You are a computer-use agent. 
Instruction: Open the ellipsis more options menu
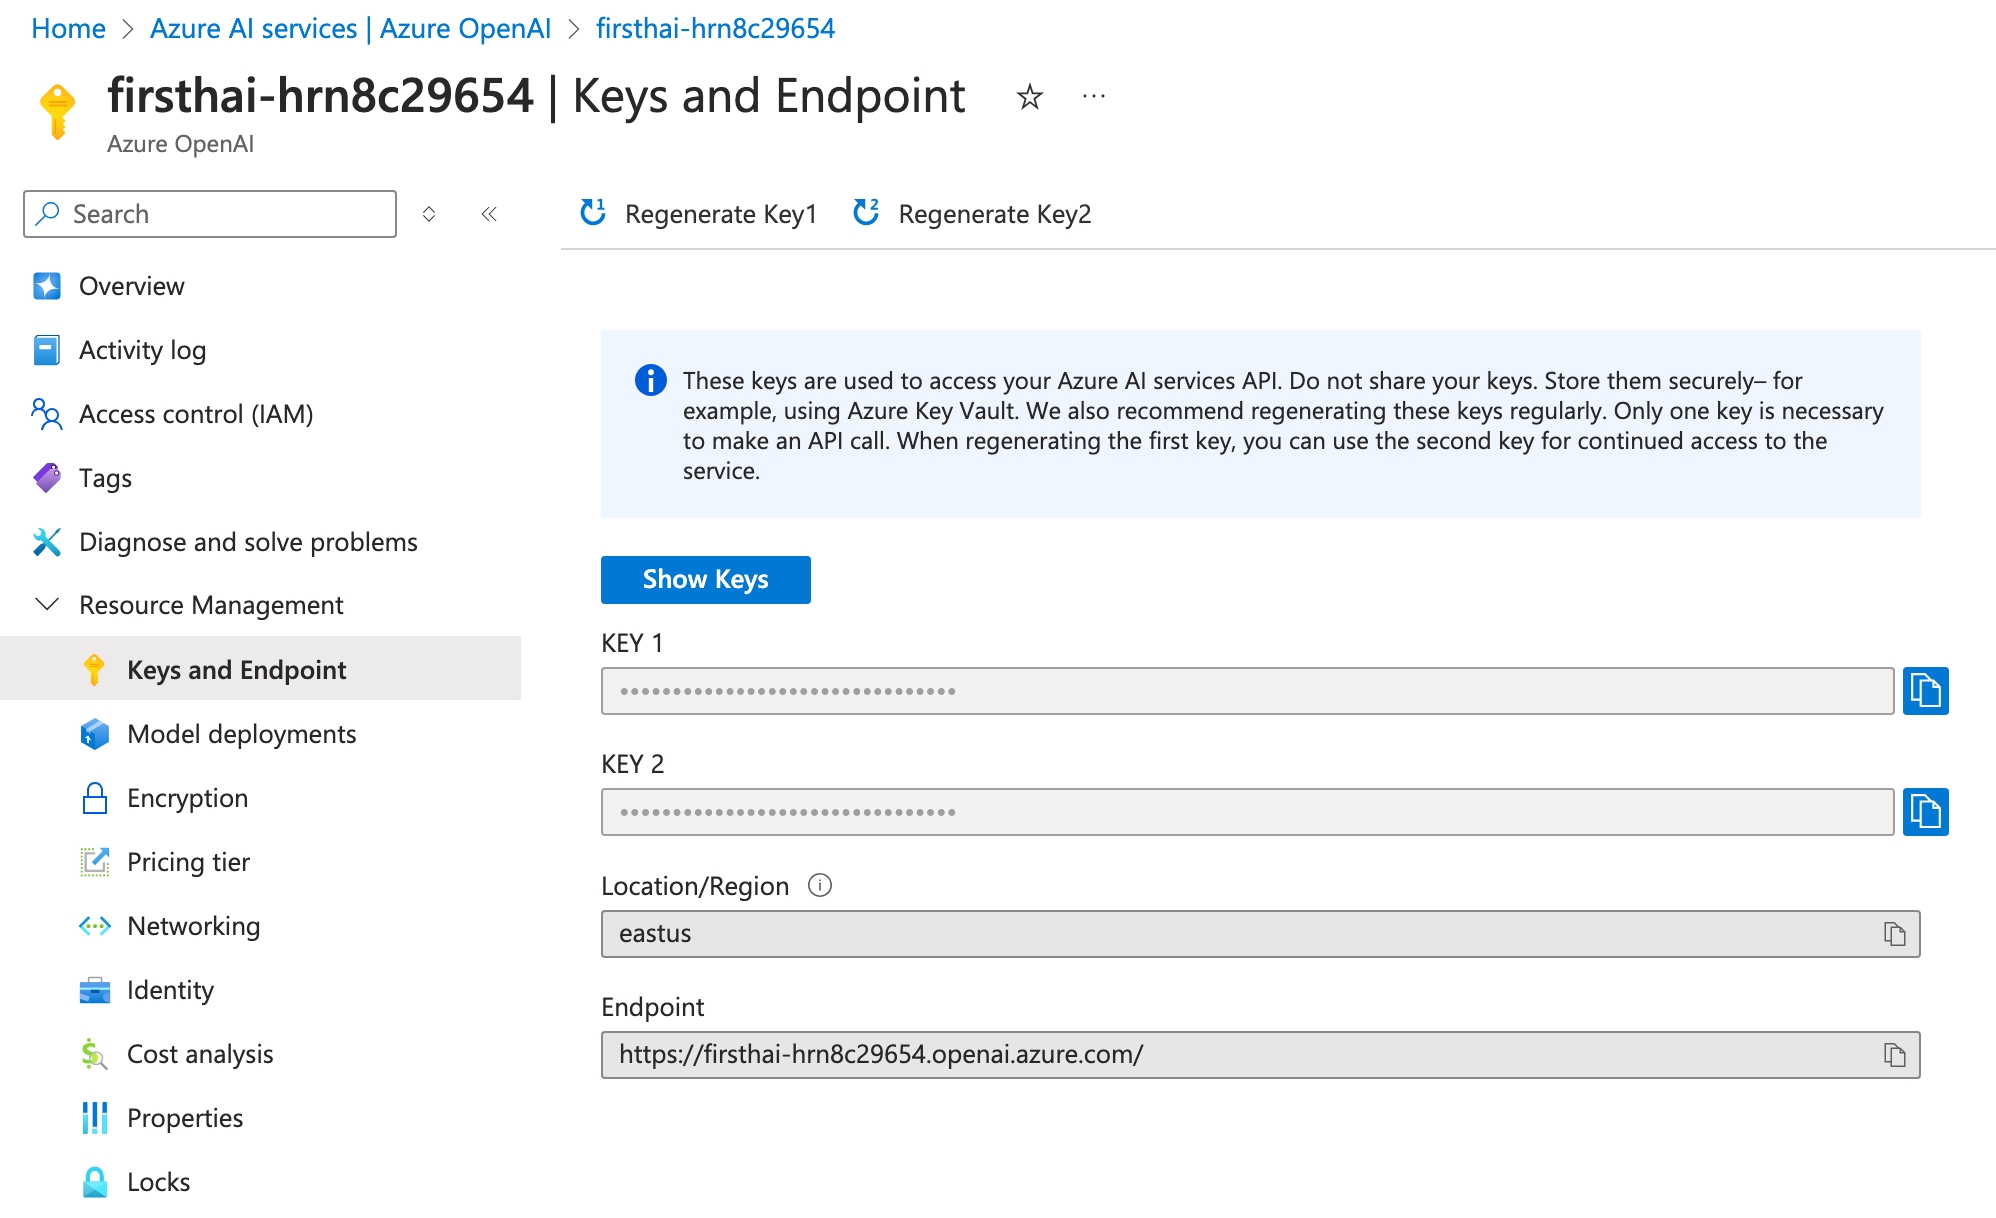tap(1094, 97)
